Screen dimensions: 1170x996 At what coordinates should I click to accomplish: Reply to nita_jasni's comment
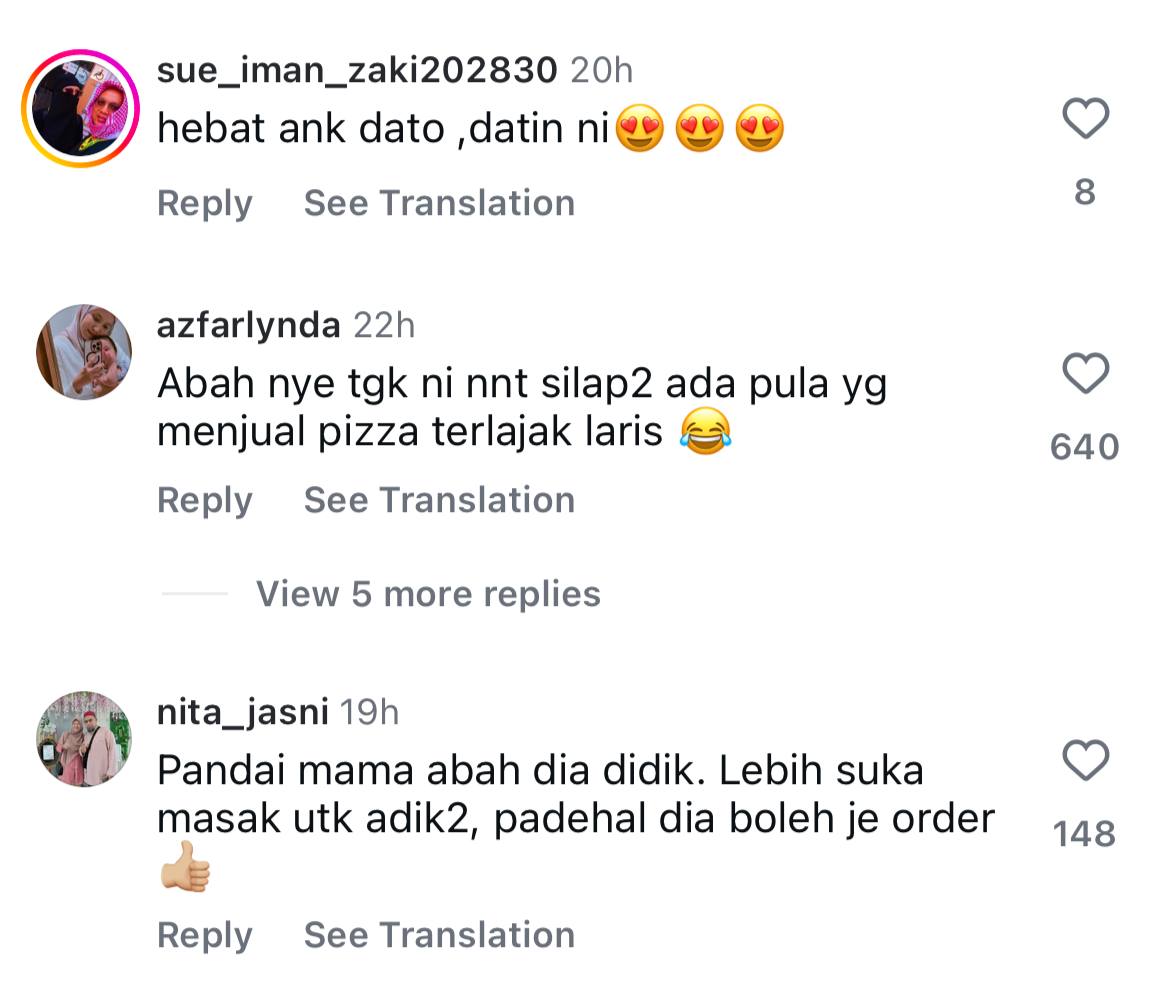pos(204,935)
